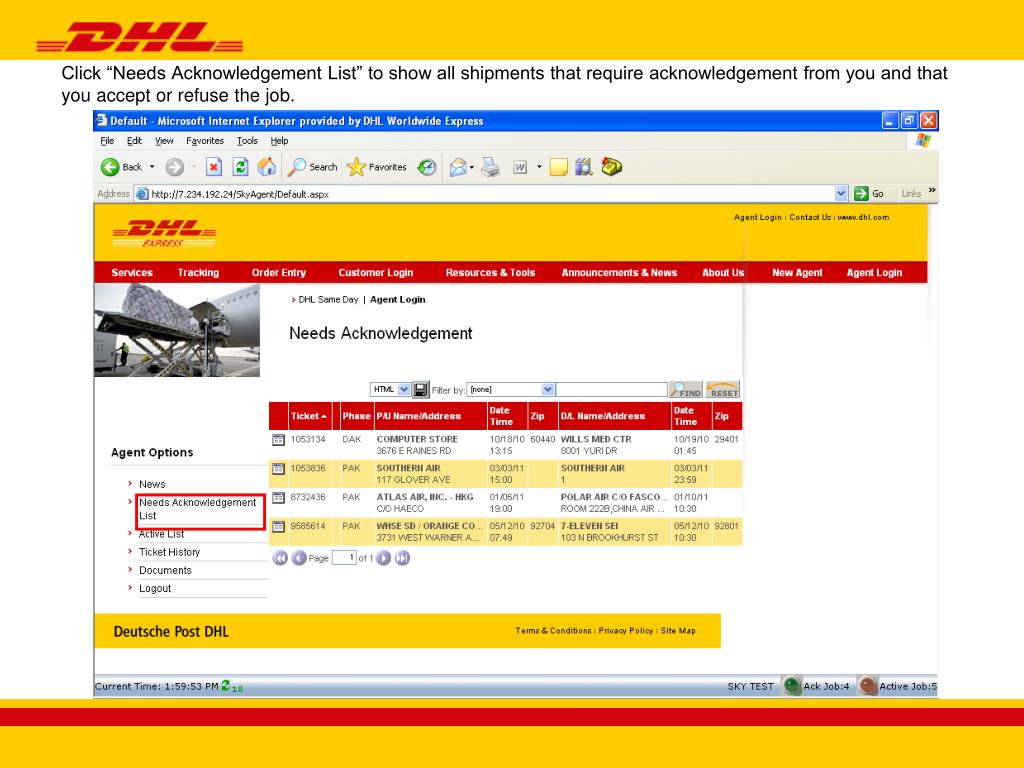The width and height of the screenshot is (1024, 768).
Task: Click the page number input box
Action: coord(344,558)
